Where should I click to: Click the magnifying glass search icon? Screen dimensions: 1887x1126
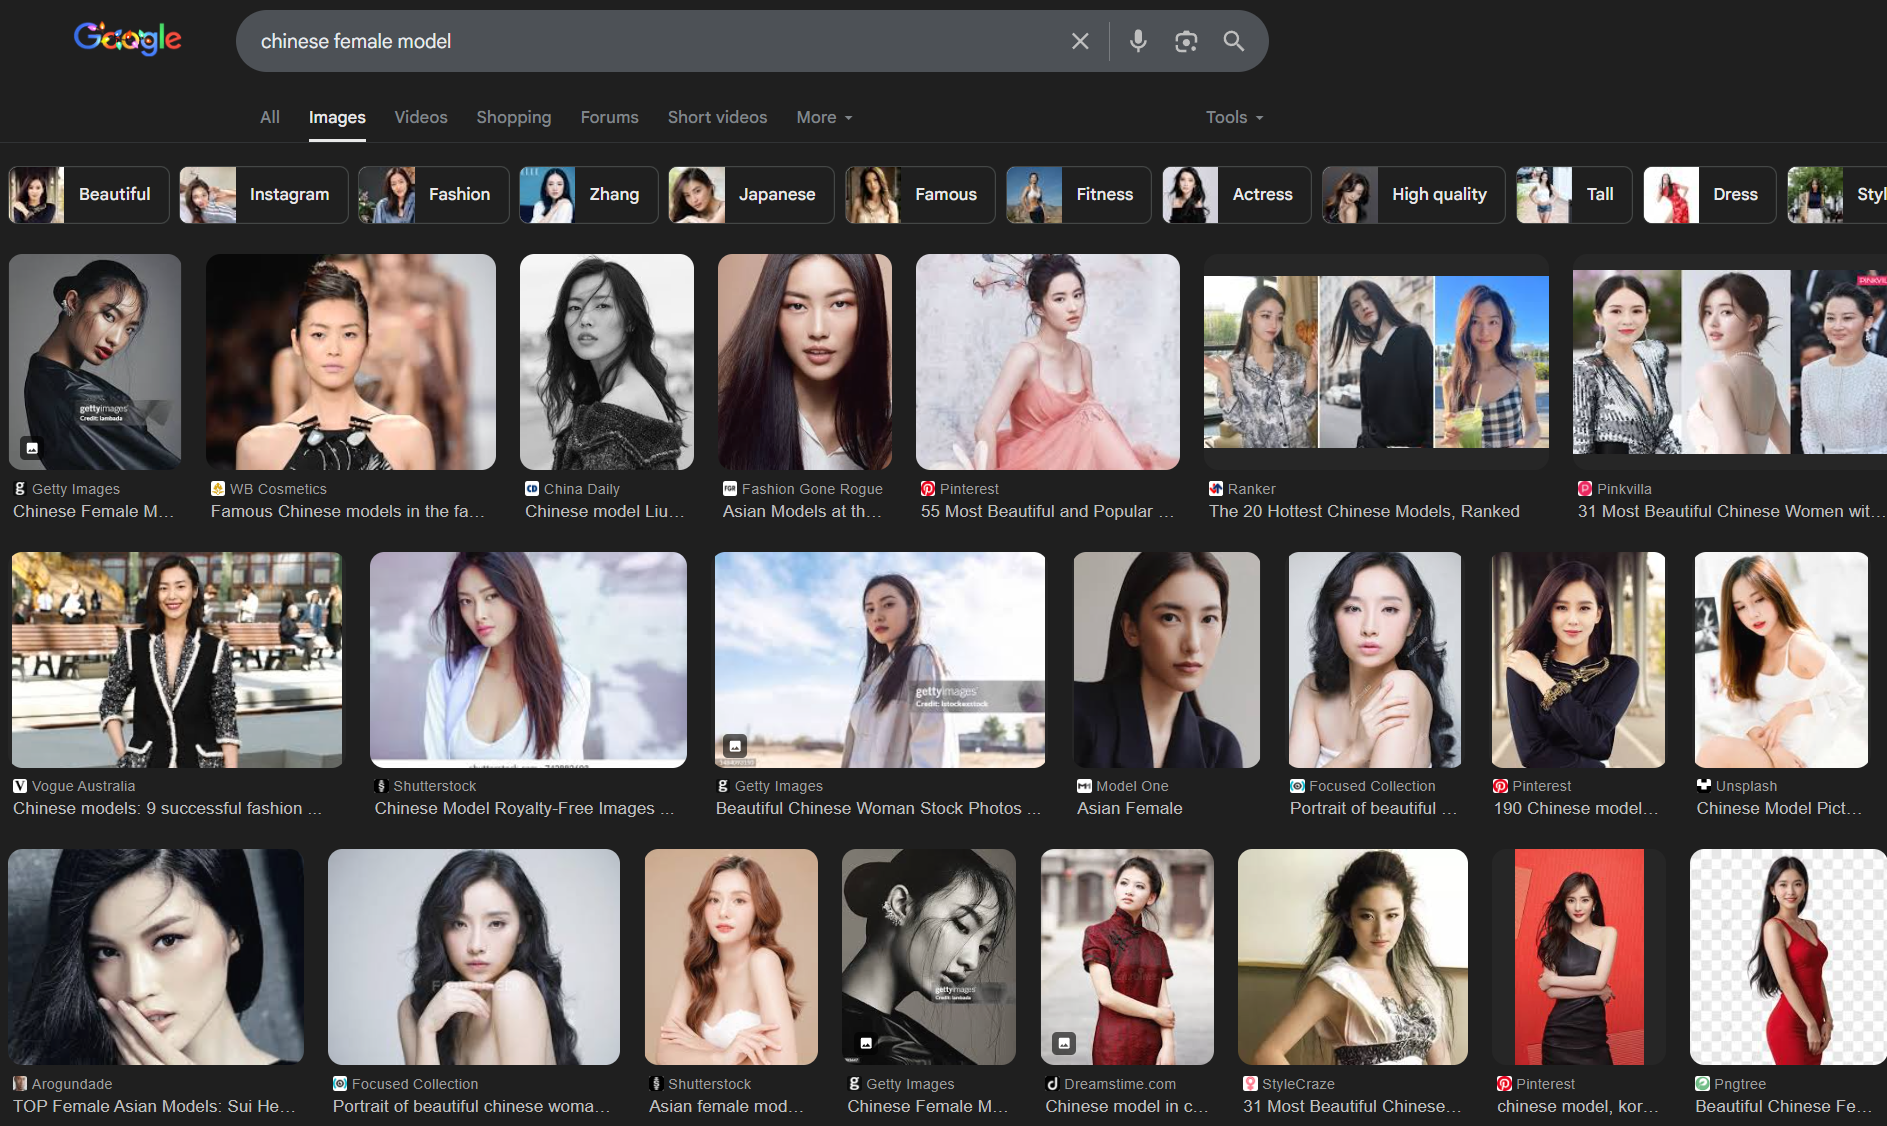tap(1234, 41)
